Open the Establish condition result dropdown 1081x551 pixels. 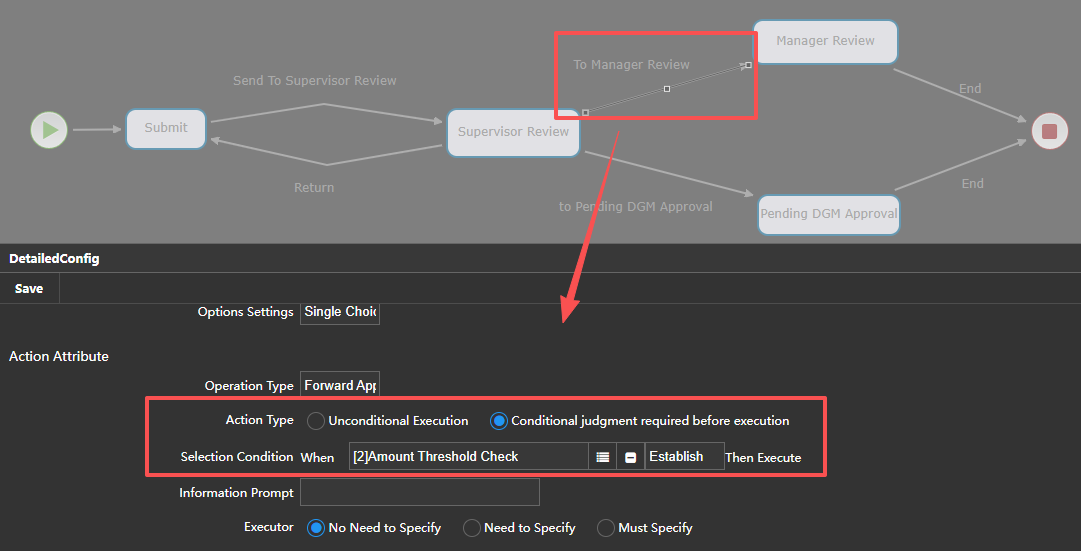[x=684, y=457]
